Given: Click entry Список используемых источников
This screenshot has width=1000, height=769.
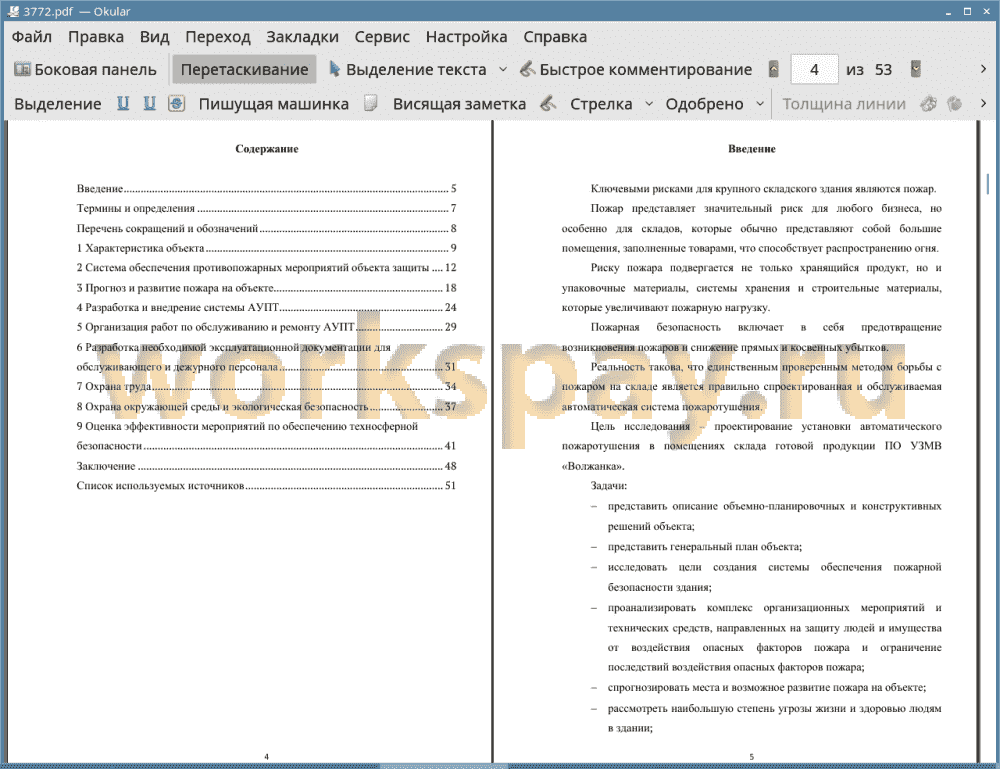Looking at the screenshot, I should coord(266,486).
